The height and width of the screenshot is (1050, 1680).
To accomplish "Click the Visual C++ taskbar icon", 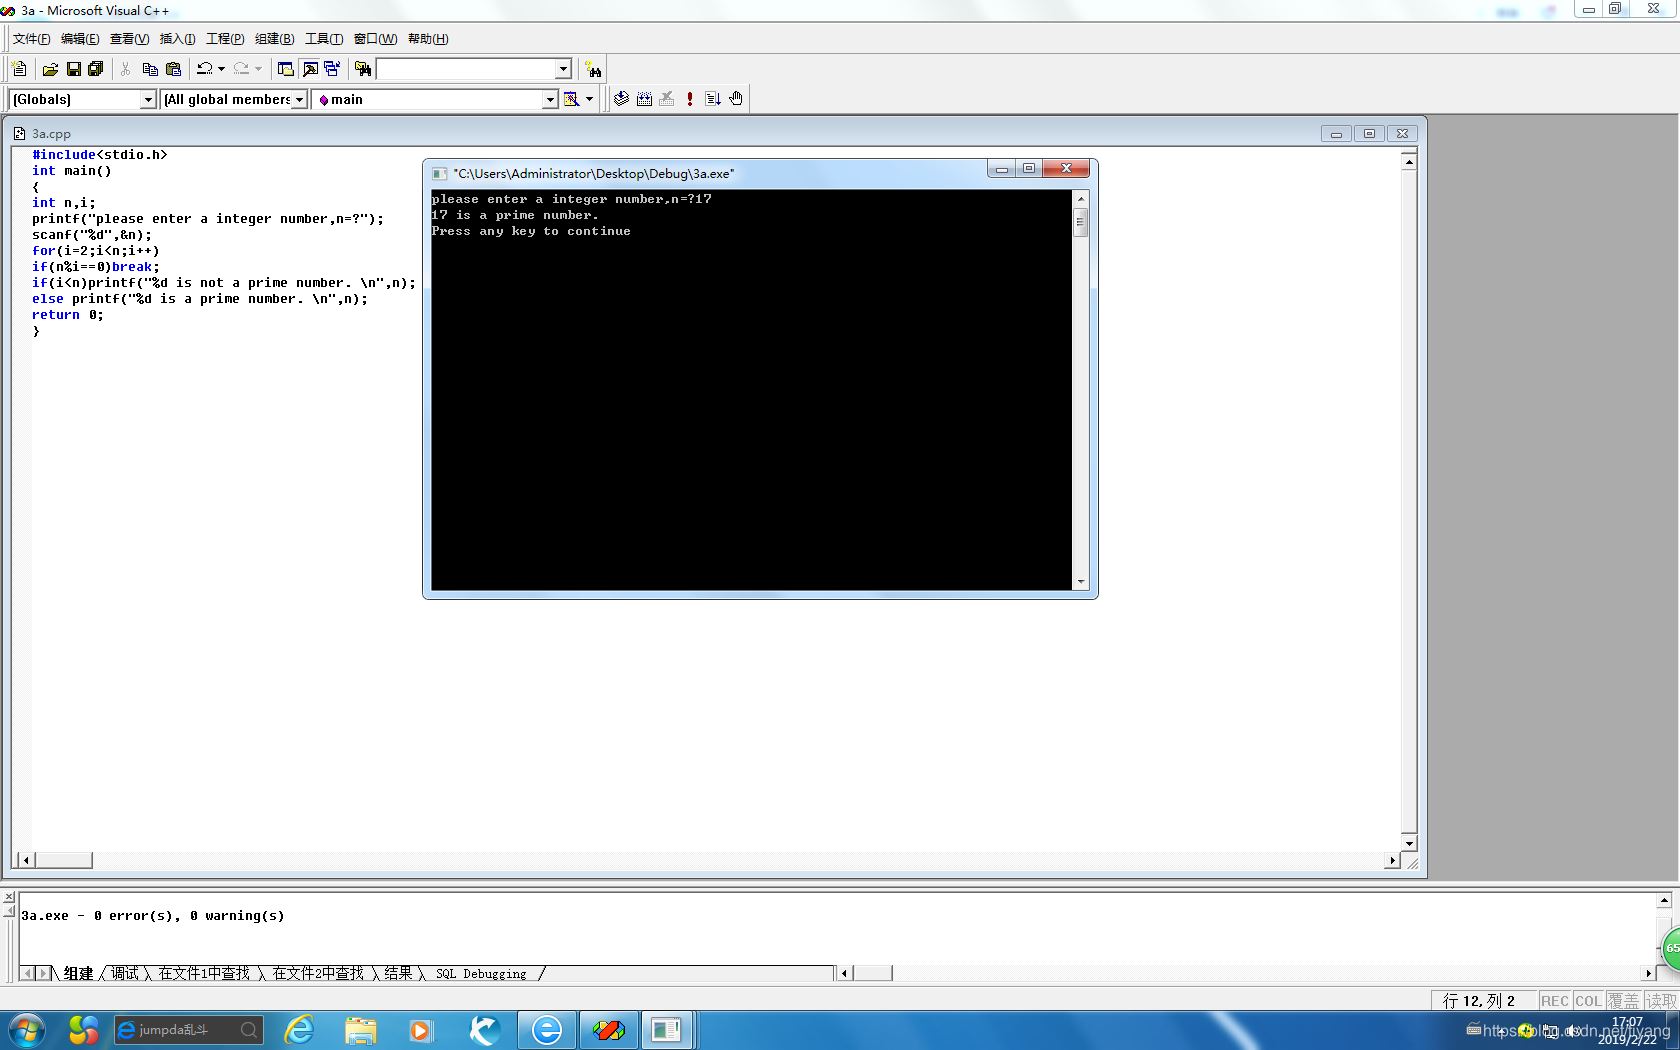I will click(608, 1029).
